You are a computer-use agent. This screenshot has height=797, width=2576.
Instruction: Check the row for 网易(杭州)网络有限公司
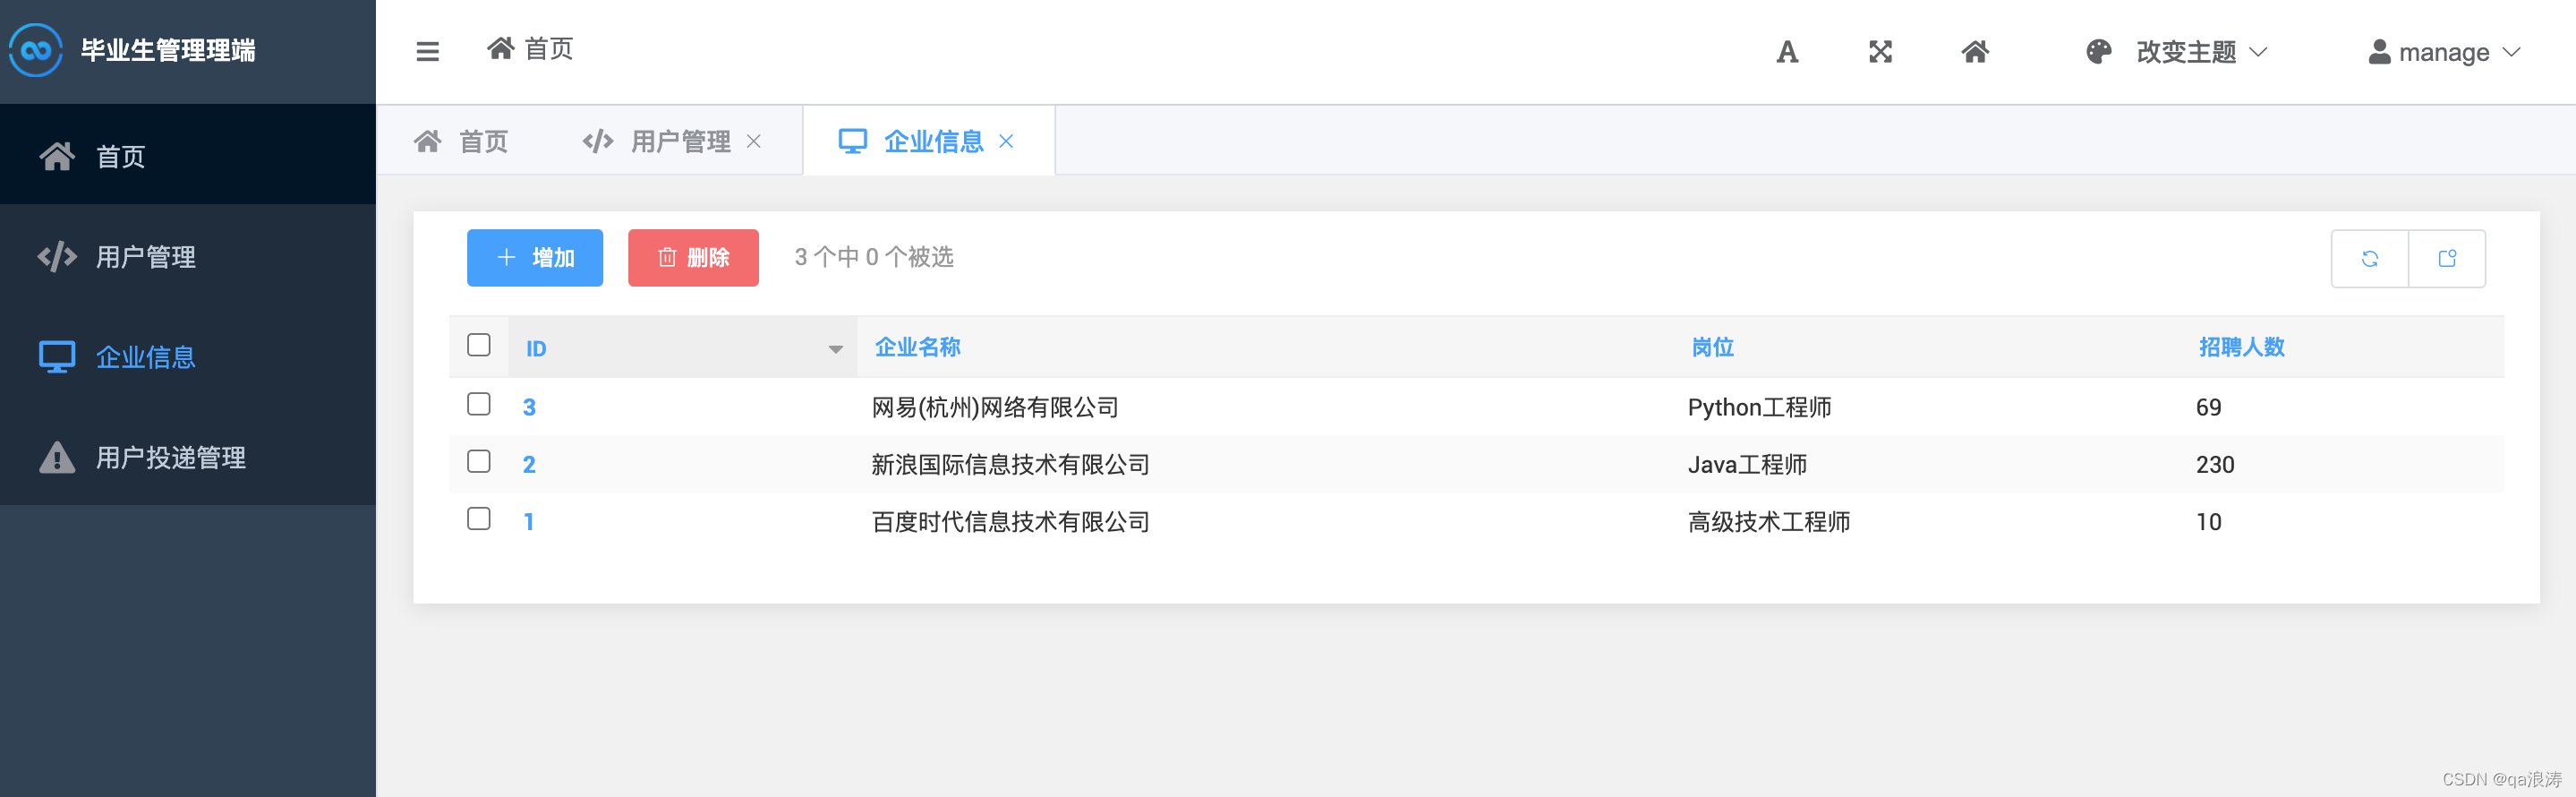(x=479, y=404)
